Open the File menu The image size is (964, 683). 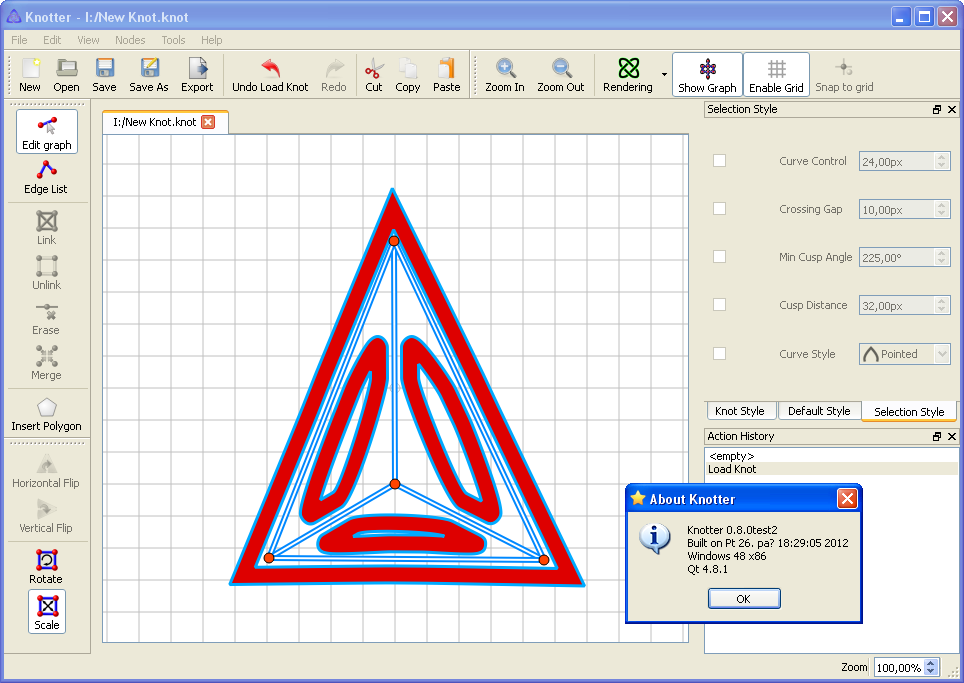coord(19,40)
